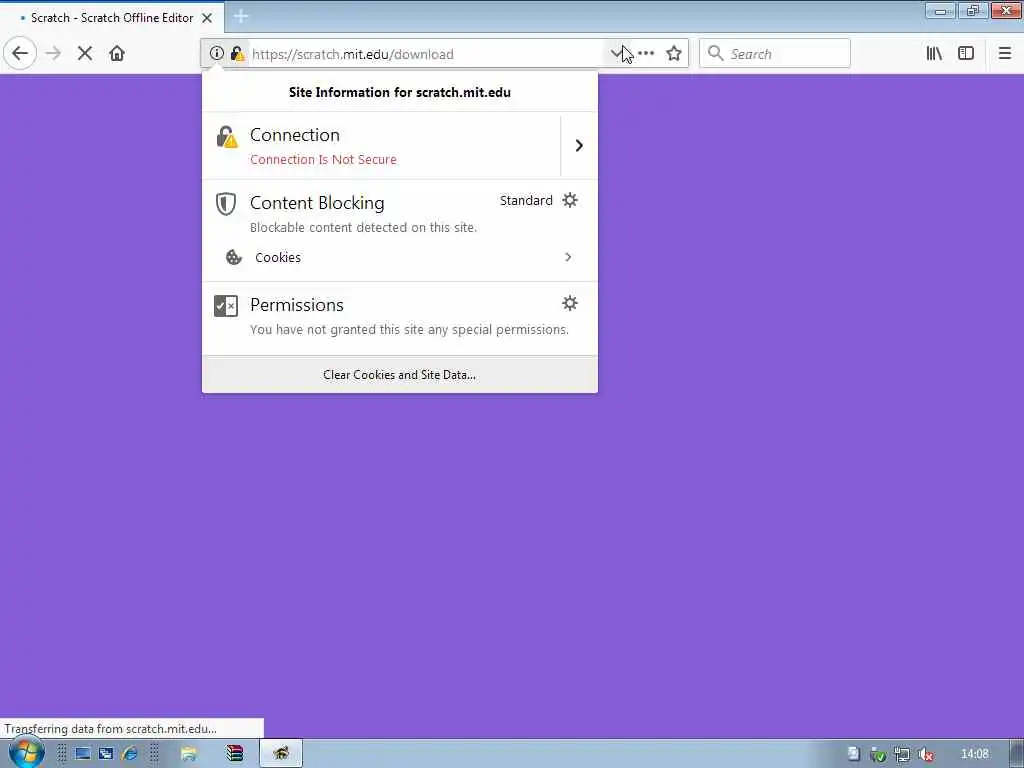Bookmark this page with the star
Screen dimensions: 1024x768
674,54
